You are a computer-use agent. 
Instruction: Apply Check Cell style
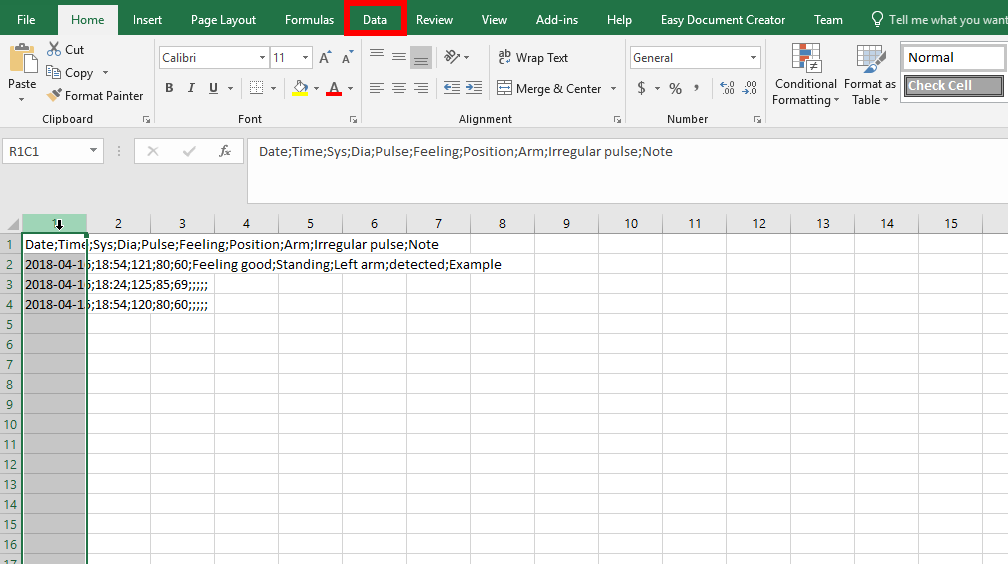(x=953, y=86)
